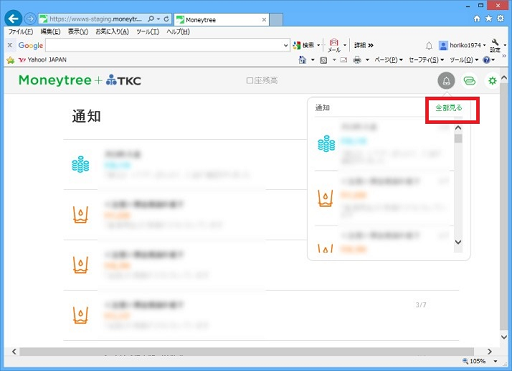Click the search magnifier in address bar
This screenshot has width=512, height=371.
click(x=151, y=19)
